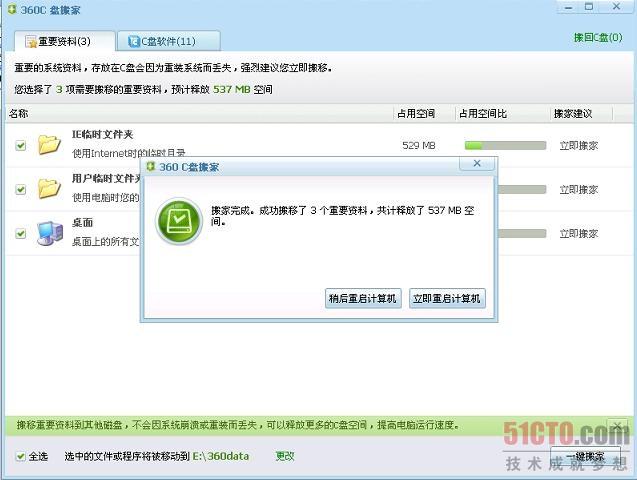Click the 一键搬家 button
Image resolution: width=637 pixels, height=480 pixels.
(x=585, y=456)
